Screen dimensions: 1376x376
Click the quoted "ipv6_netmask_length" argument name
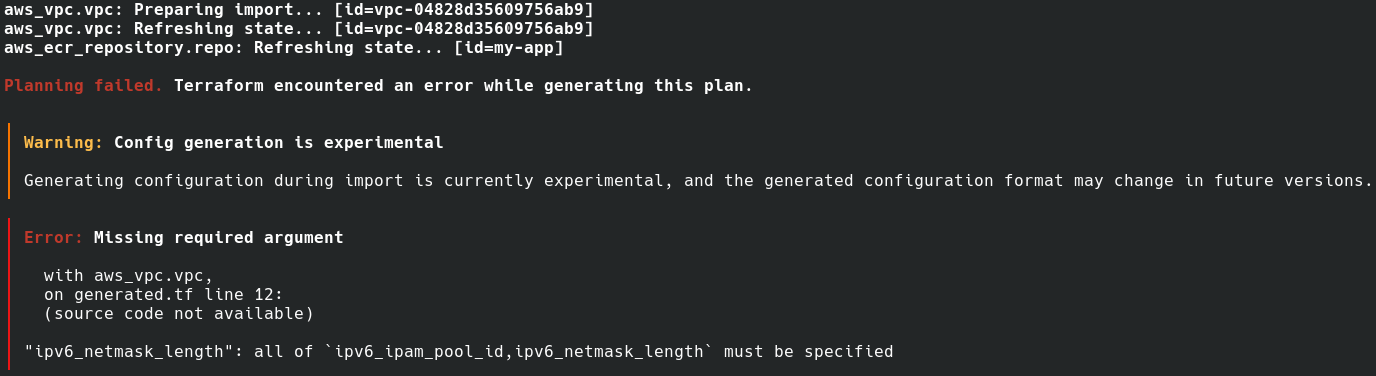(x=129, y=352)
